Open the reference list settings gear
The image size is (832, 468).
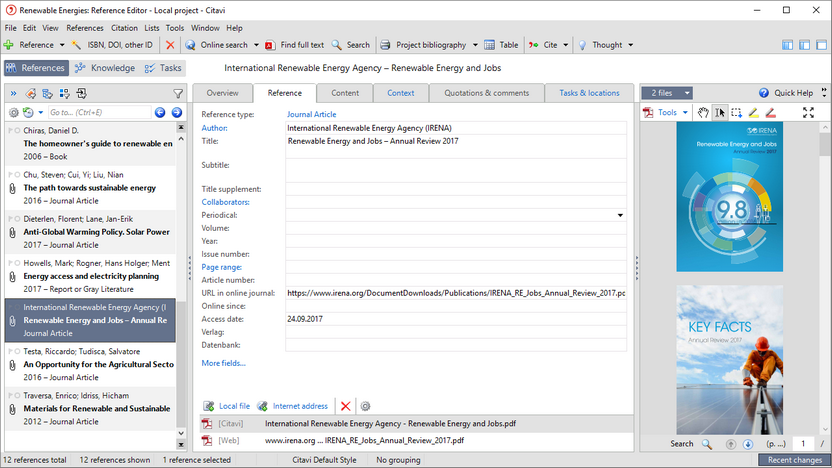click(x=14, y=112)
